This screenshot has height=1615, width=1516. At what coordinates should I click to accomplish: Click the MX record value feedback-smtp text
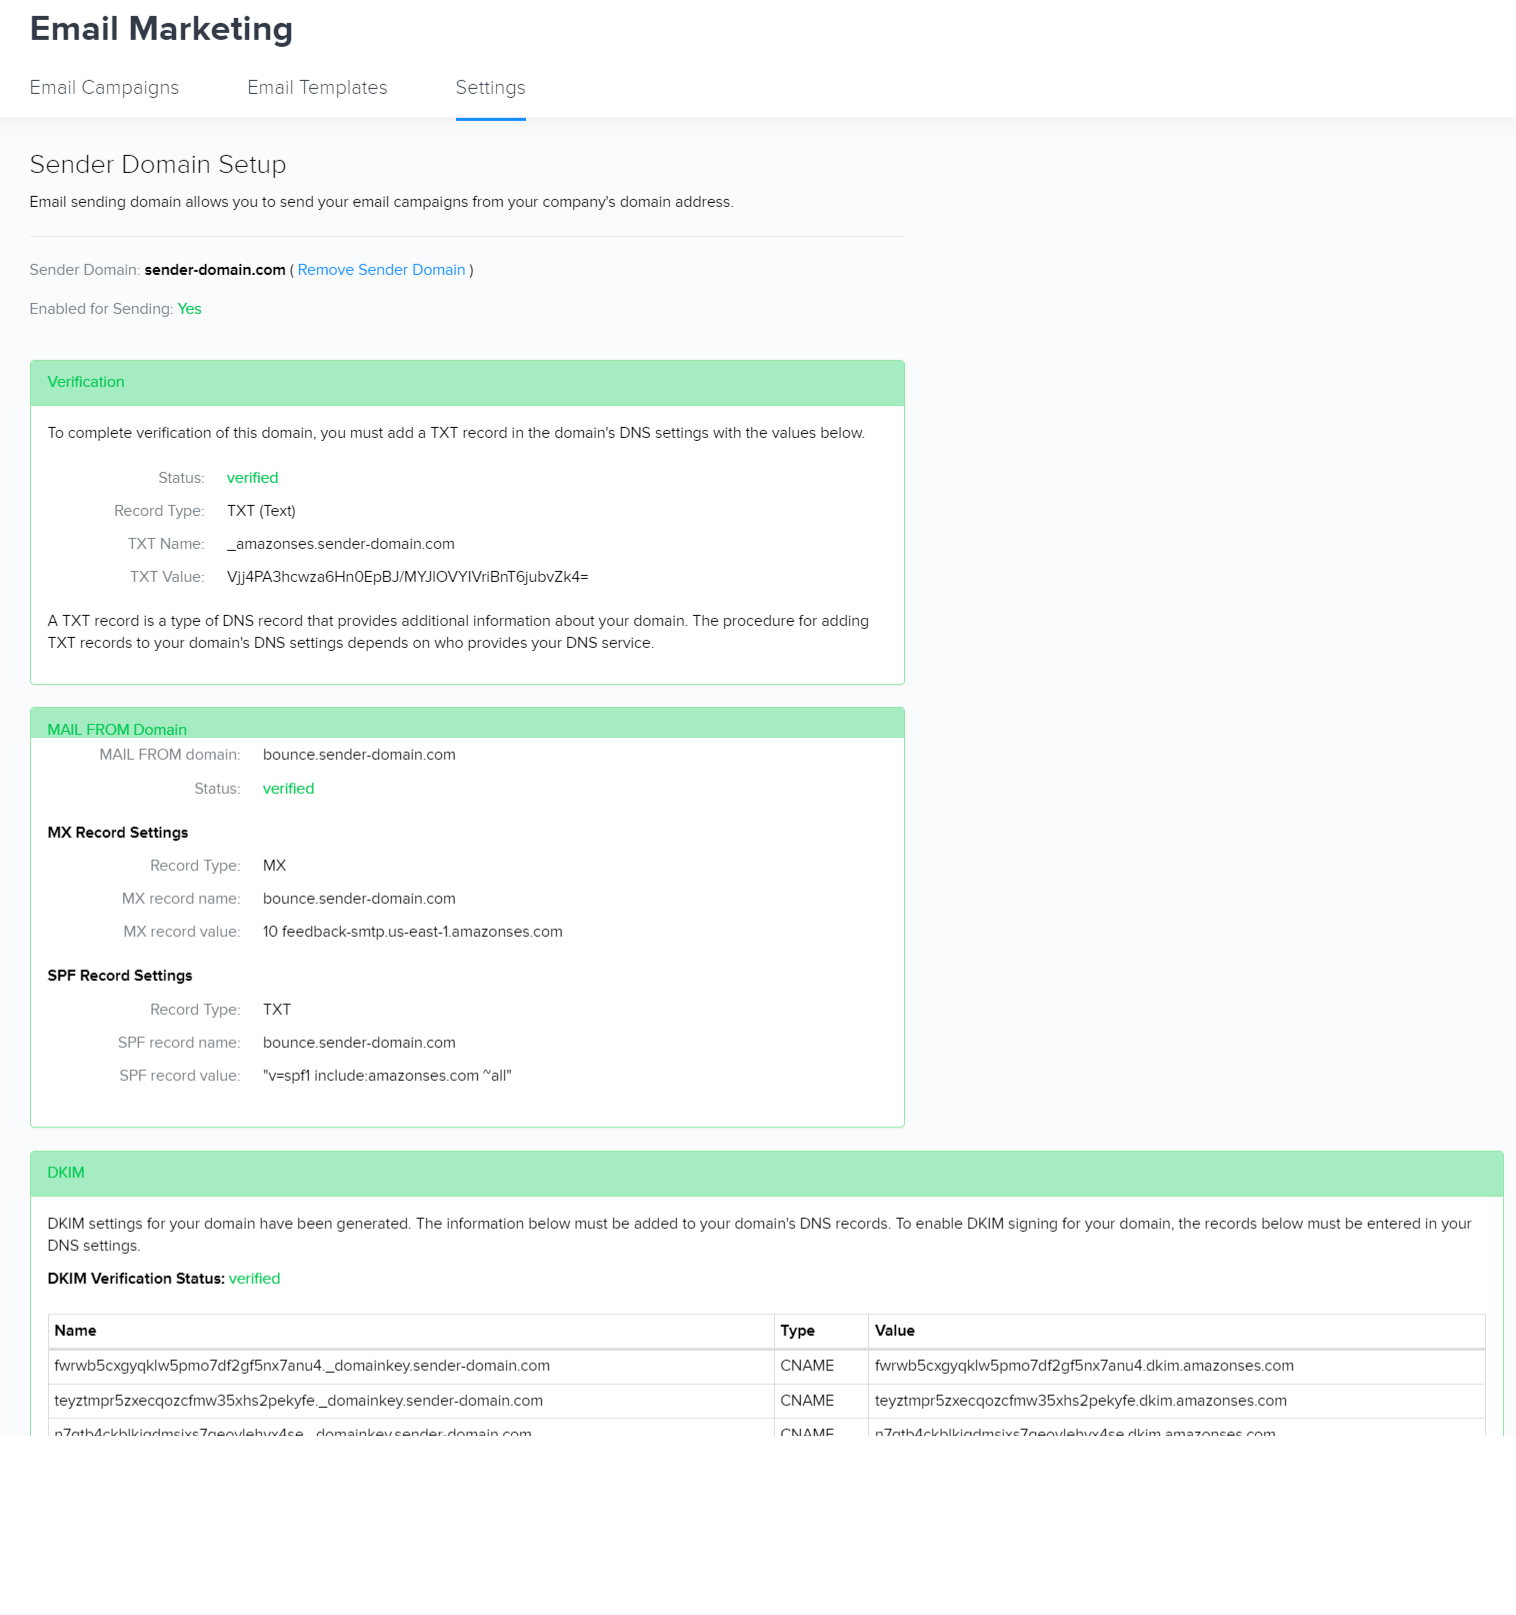click(x=412, y=932)
